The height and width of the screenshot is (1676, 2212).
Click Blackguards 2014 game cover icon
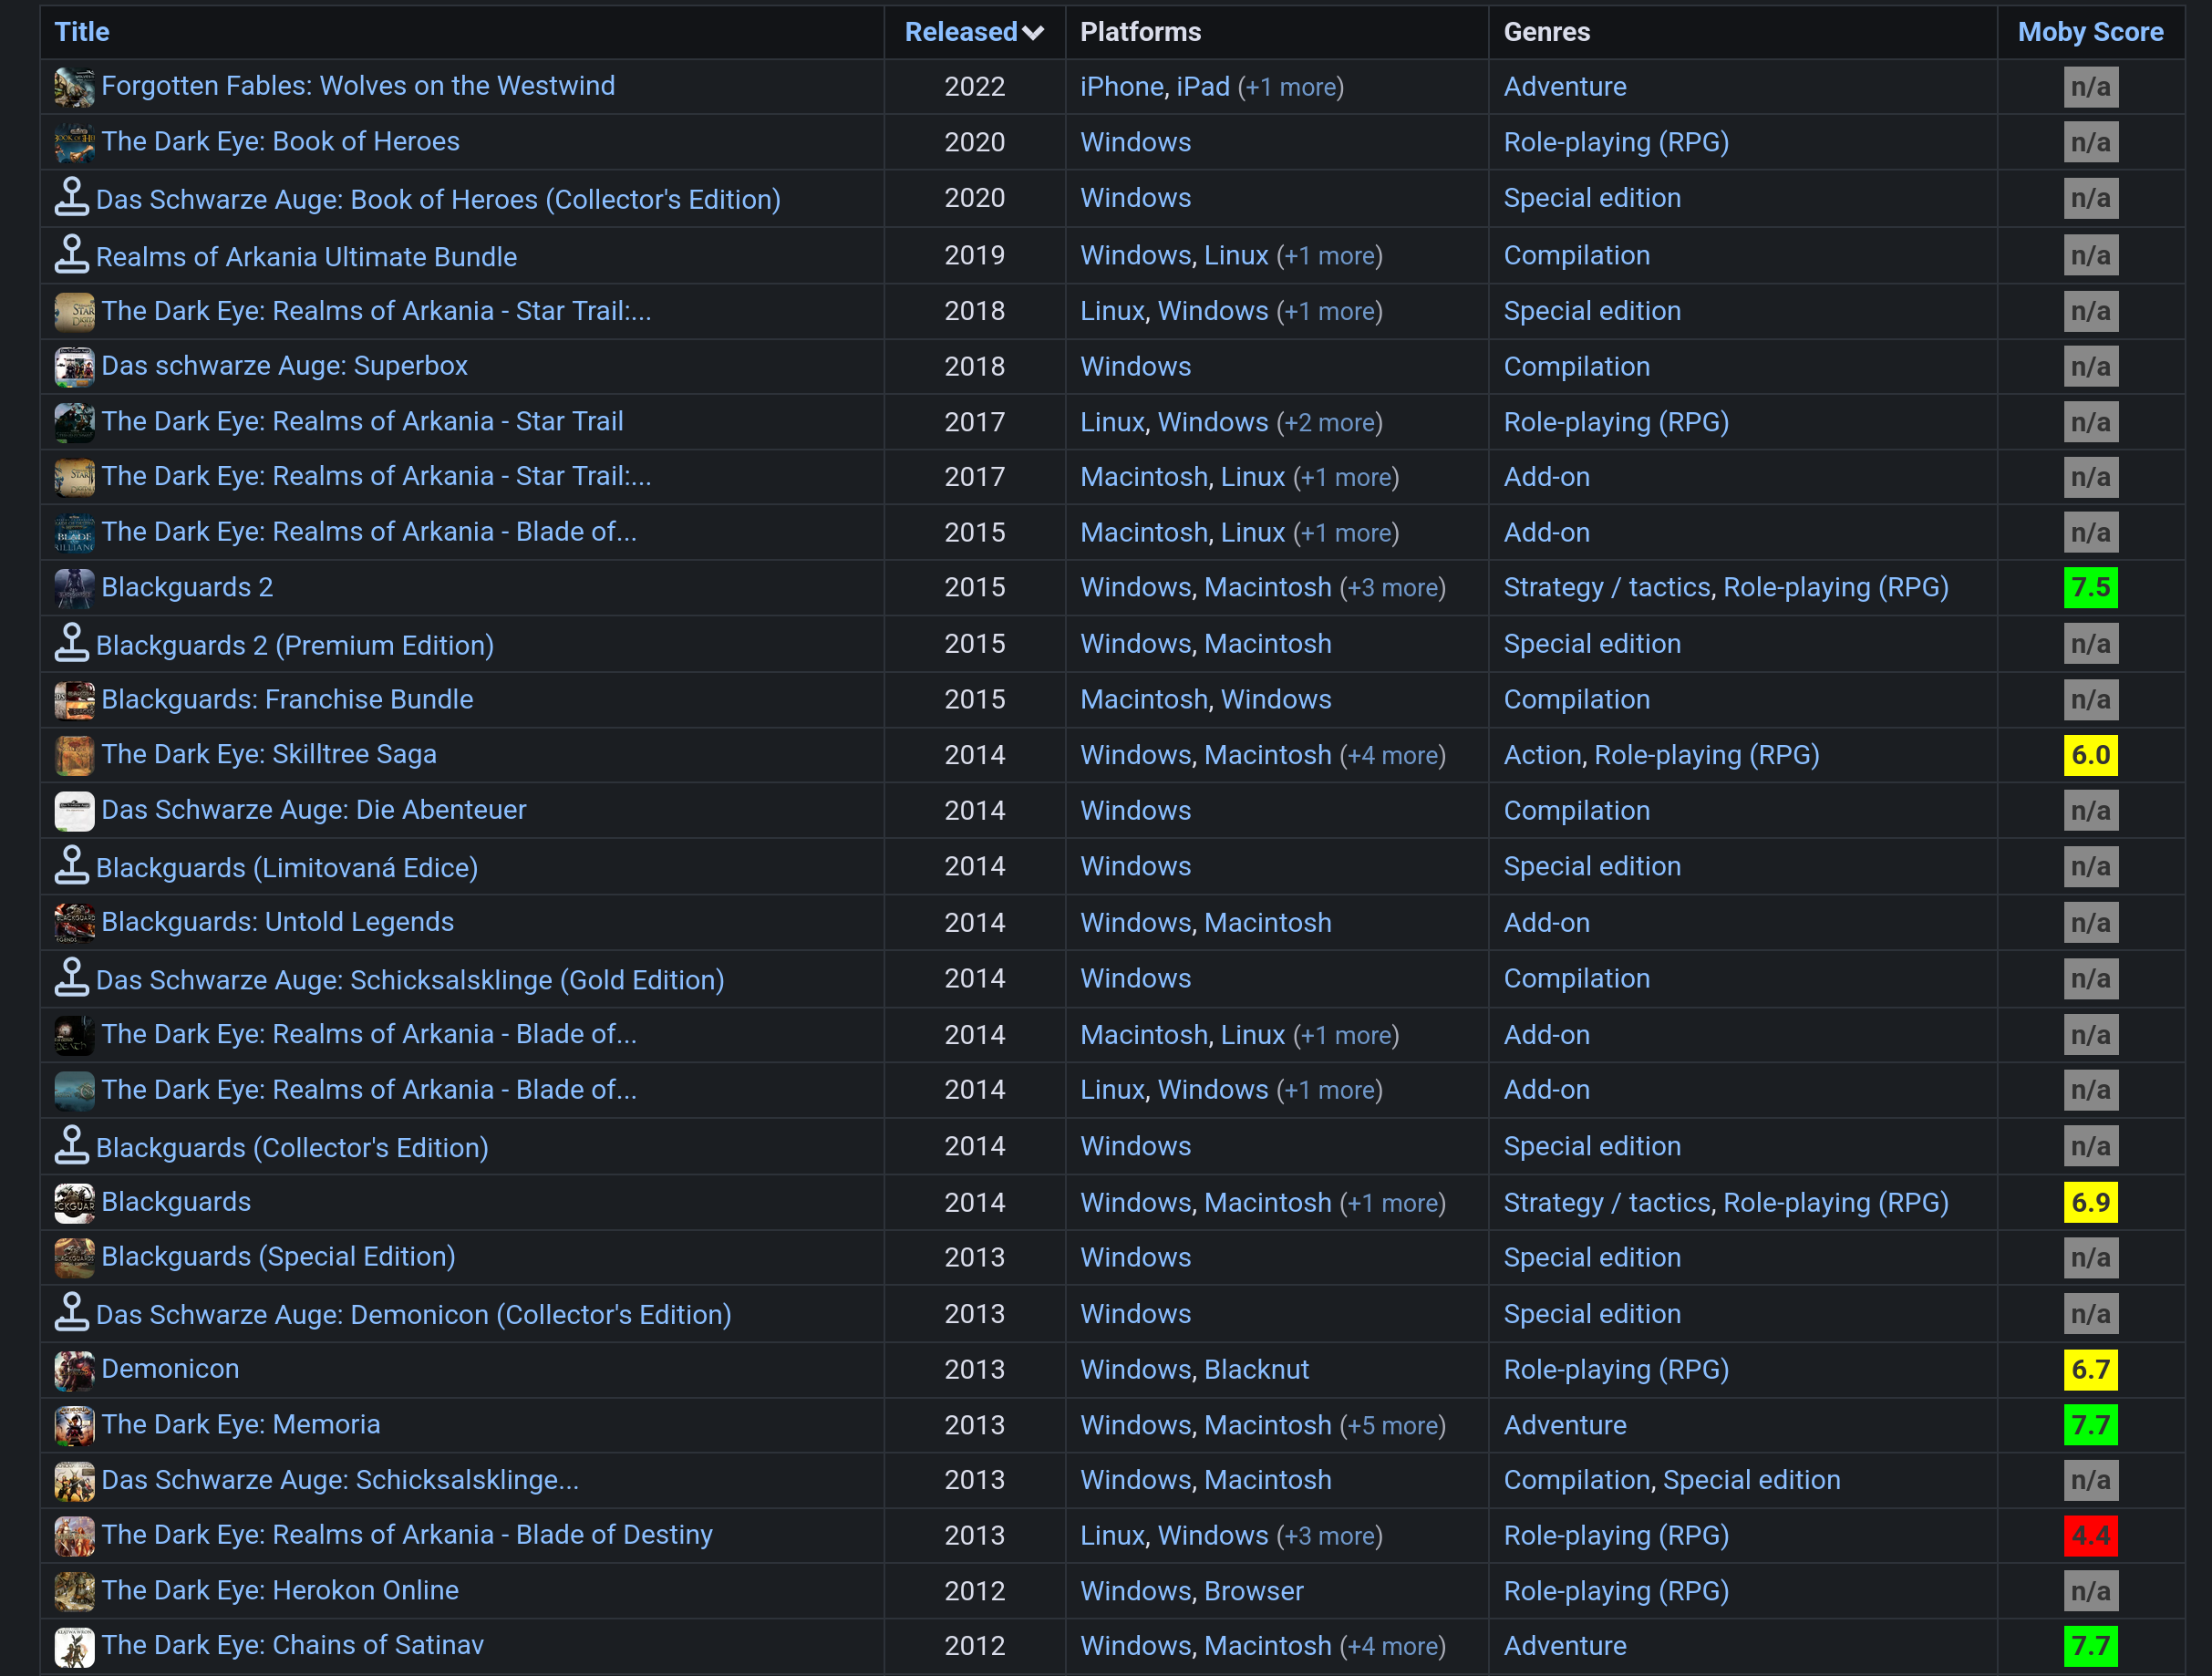[74, 1203]
